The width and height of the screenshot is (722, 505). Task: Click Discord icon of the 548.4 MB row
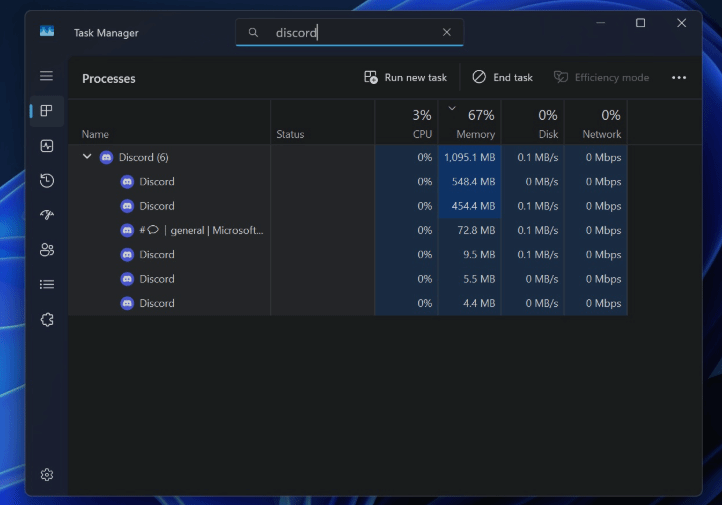point(127,182)
